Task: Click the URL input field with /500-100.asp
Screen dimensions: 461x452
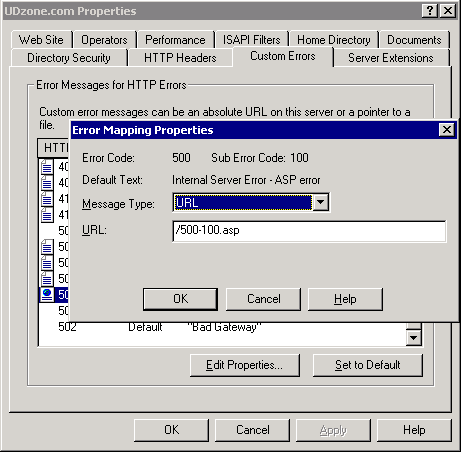Action: tap(309, 231)
